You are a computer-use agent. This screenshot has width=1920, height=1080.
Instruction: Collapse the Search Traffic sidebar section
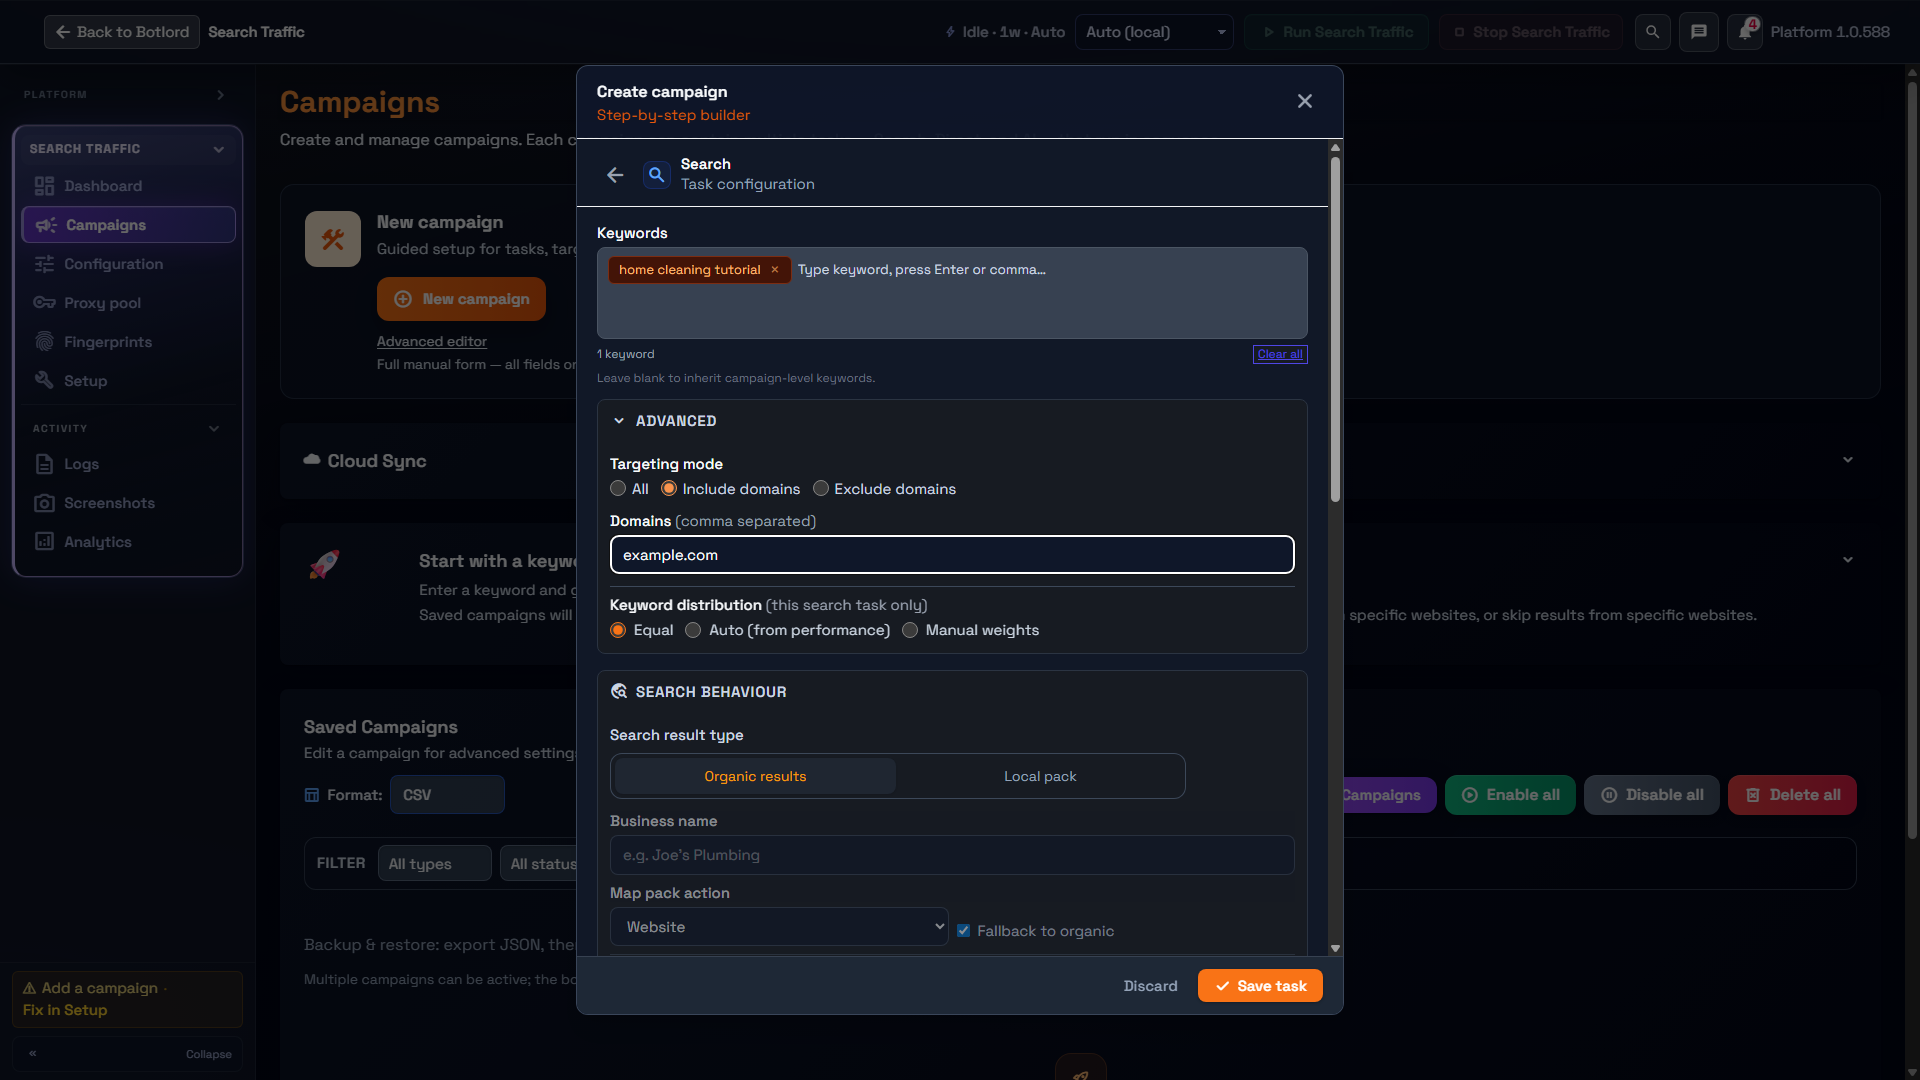click(219, 149)
